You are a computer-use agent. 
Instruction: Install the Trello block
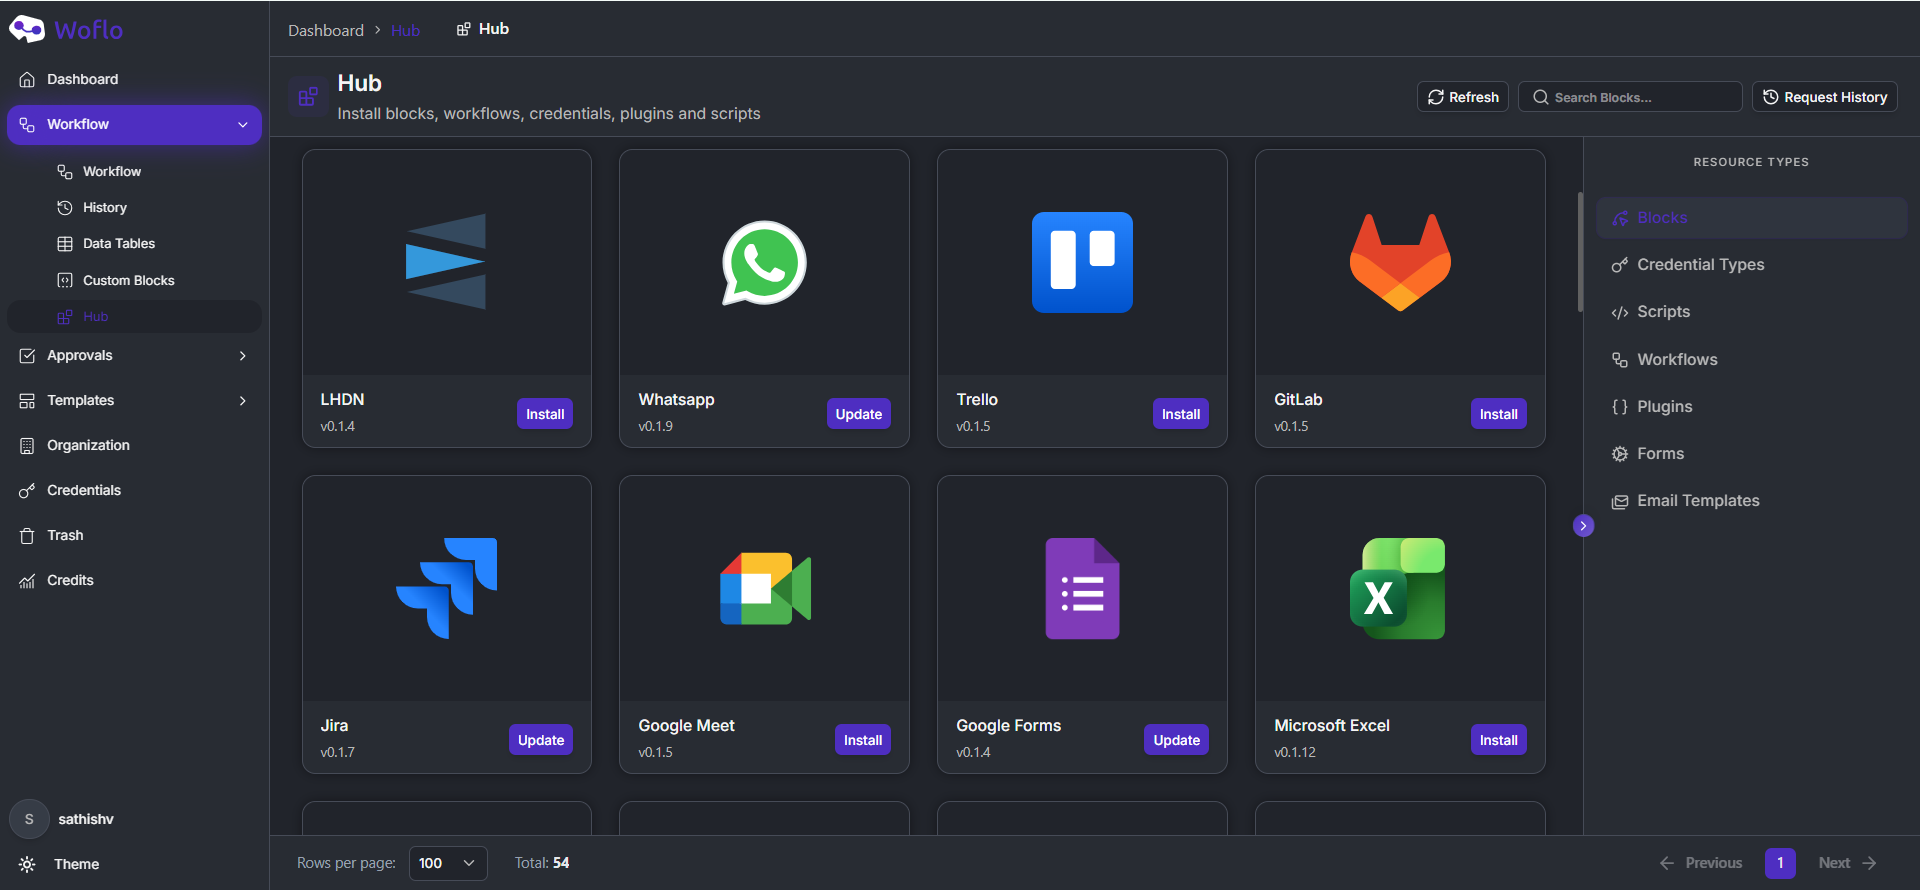click(x=1181, y=414)
